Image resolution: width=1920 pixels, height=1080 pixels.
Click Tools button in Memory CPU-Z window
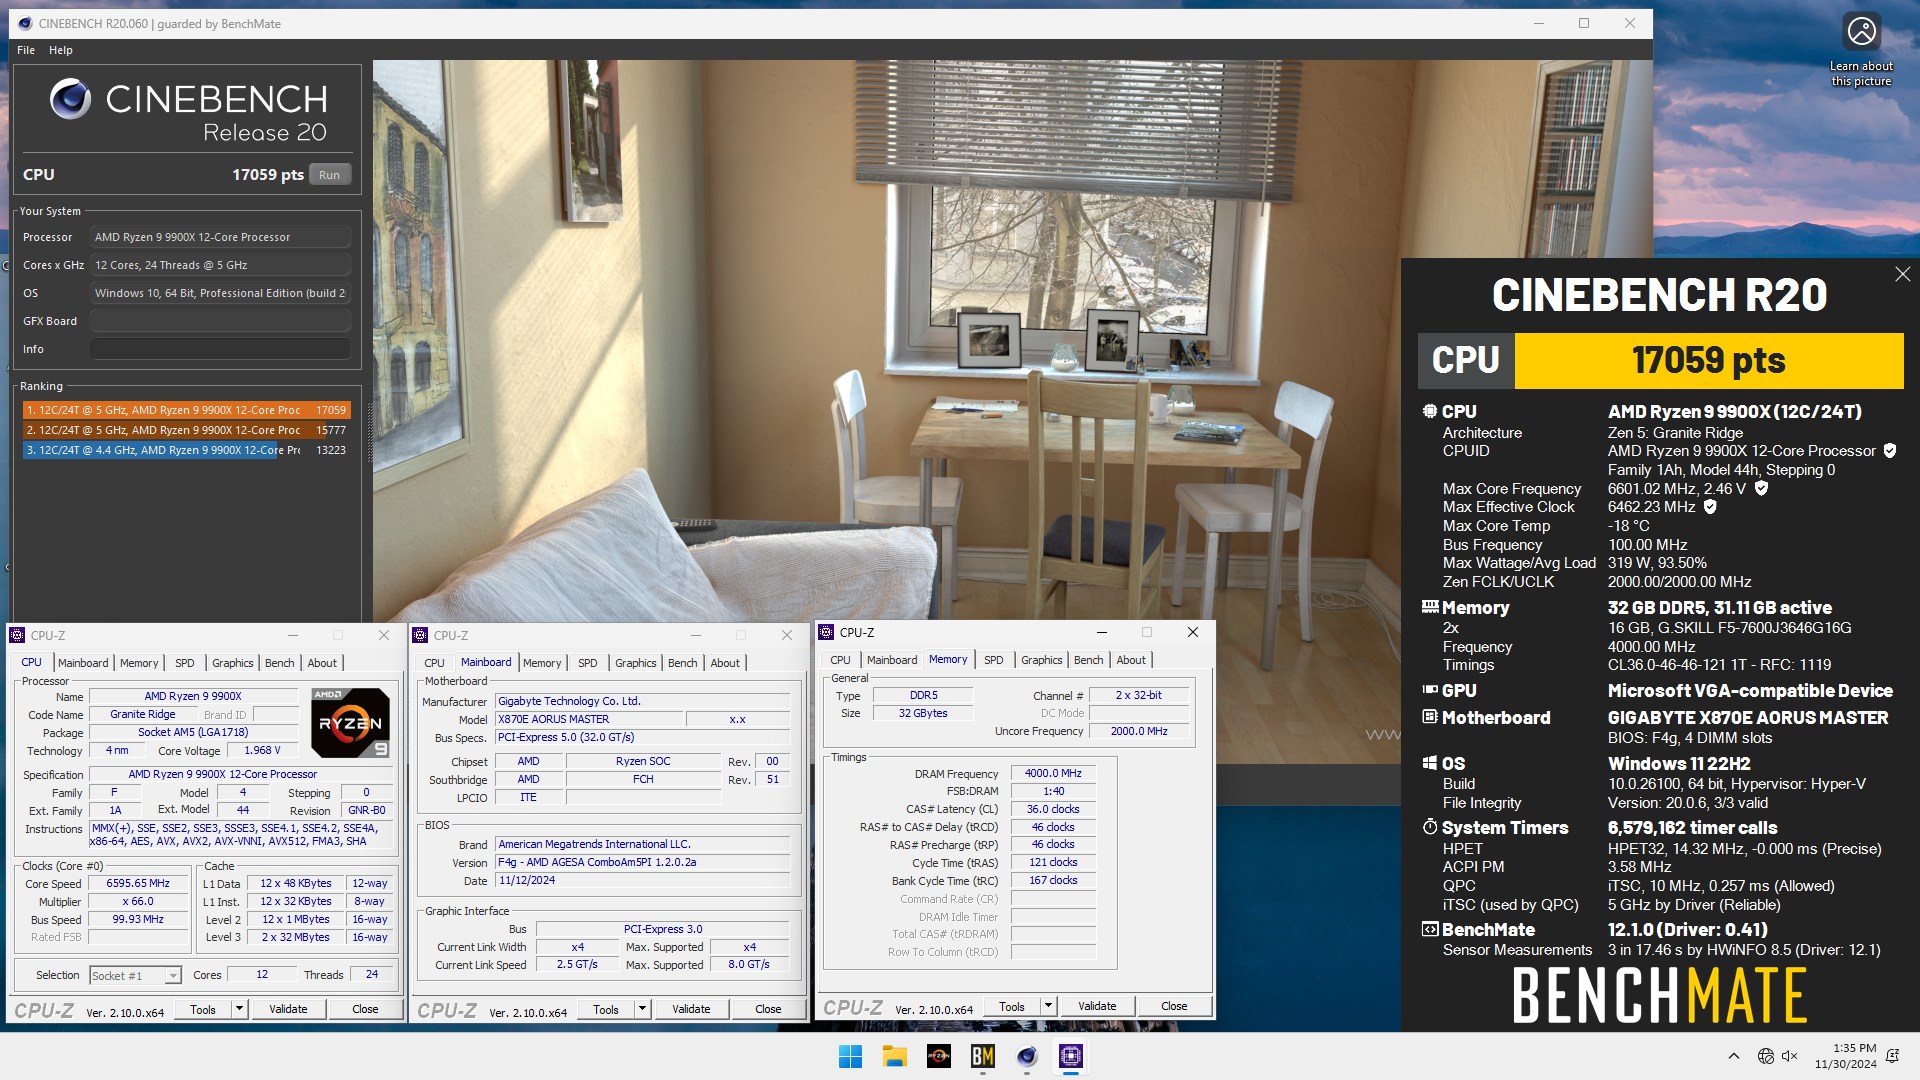click(1012, 1006)
